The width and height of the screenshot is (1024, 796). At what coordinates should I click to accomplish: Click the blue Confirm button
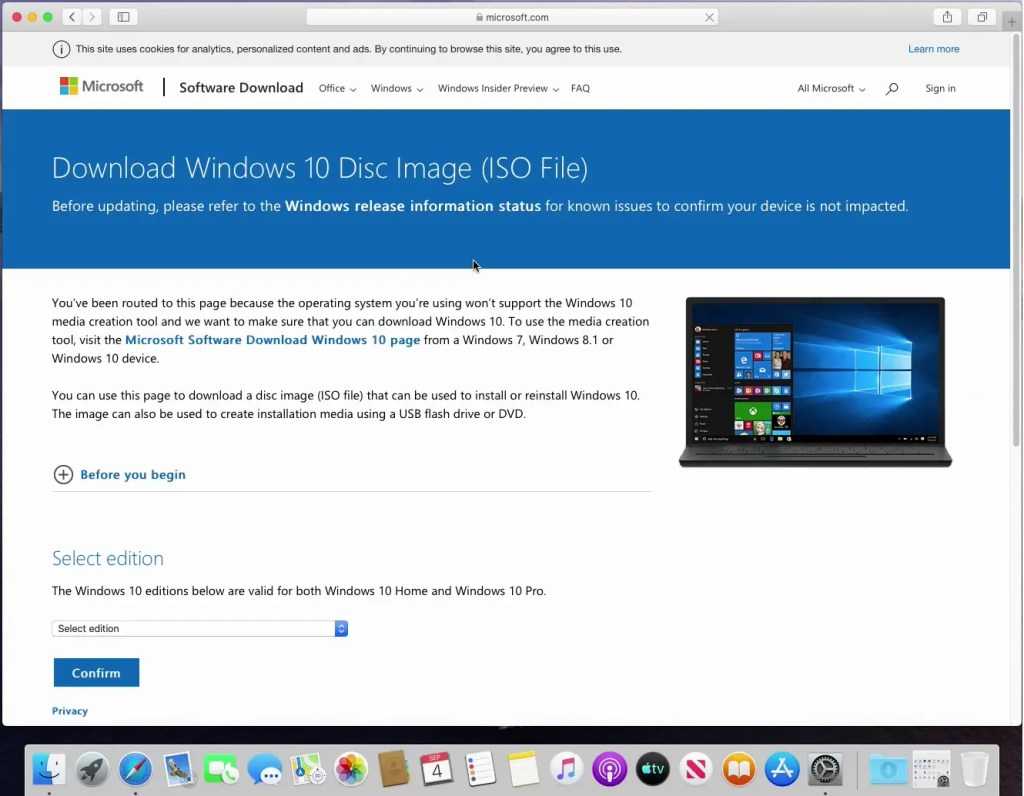point(96,673)
